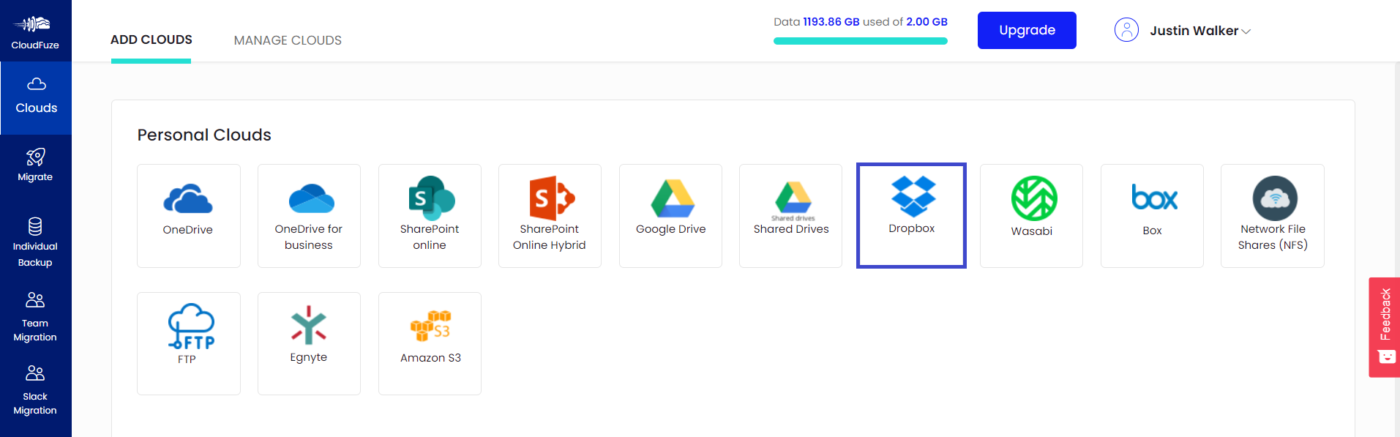Expand the Justin Walker account dropdown
This screenshot has height=437, width=1400.
(x=1200, y=30)
